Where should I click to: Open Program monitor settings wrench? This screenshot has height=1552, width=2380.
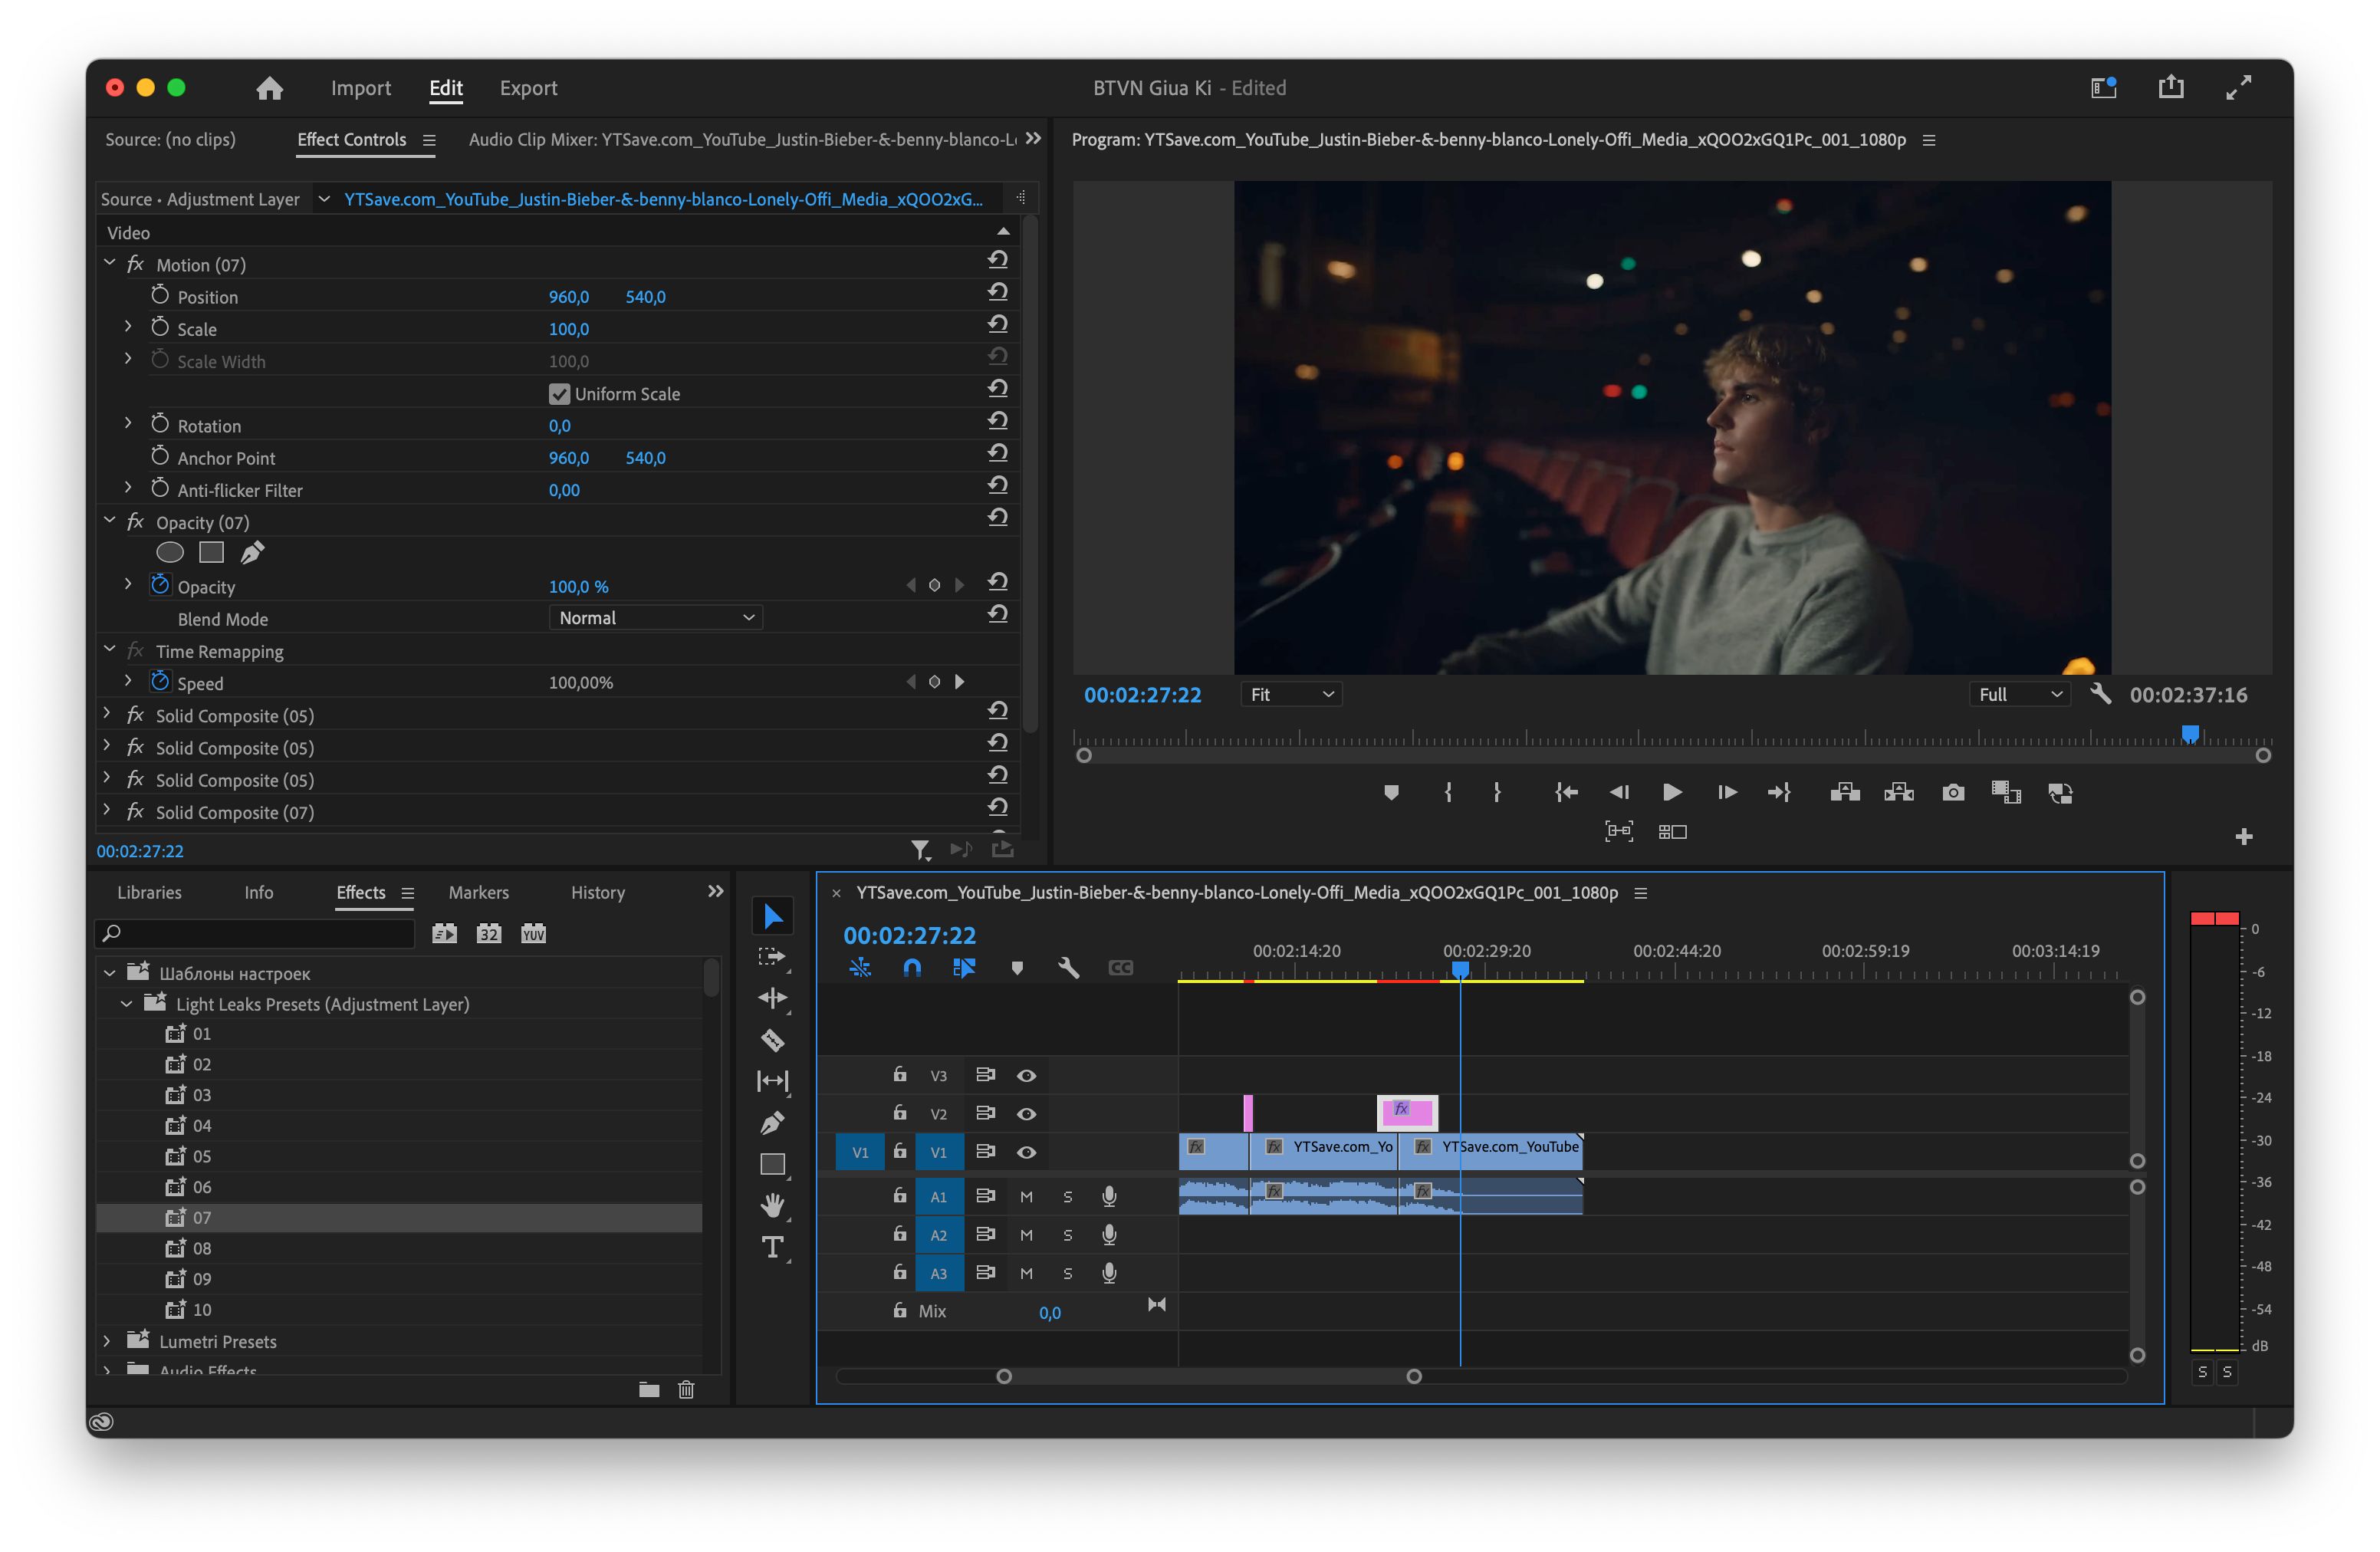[x=2100, y=694]
